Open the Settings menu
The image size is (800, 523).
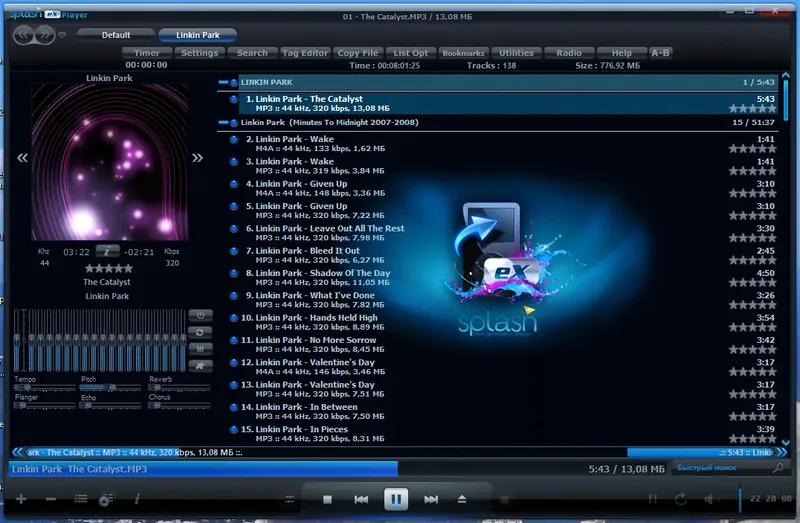click(x=199, y=53)
